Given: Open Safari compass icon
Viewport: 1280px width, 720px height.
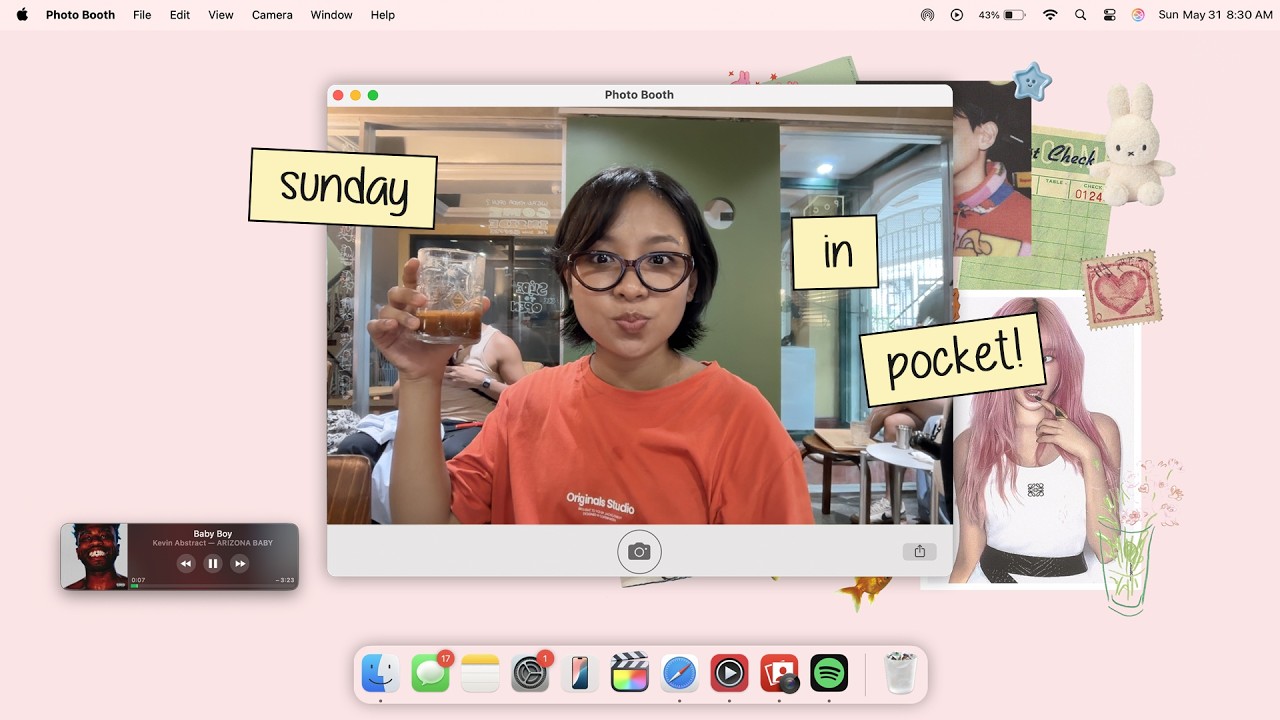Looking at the screenshot, I should coord(680,673).
